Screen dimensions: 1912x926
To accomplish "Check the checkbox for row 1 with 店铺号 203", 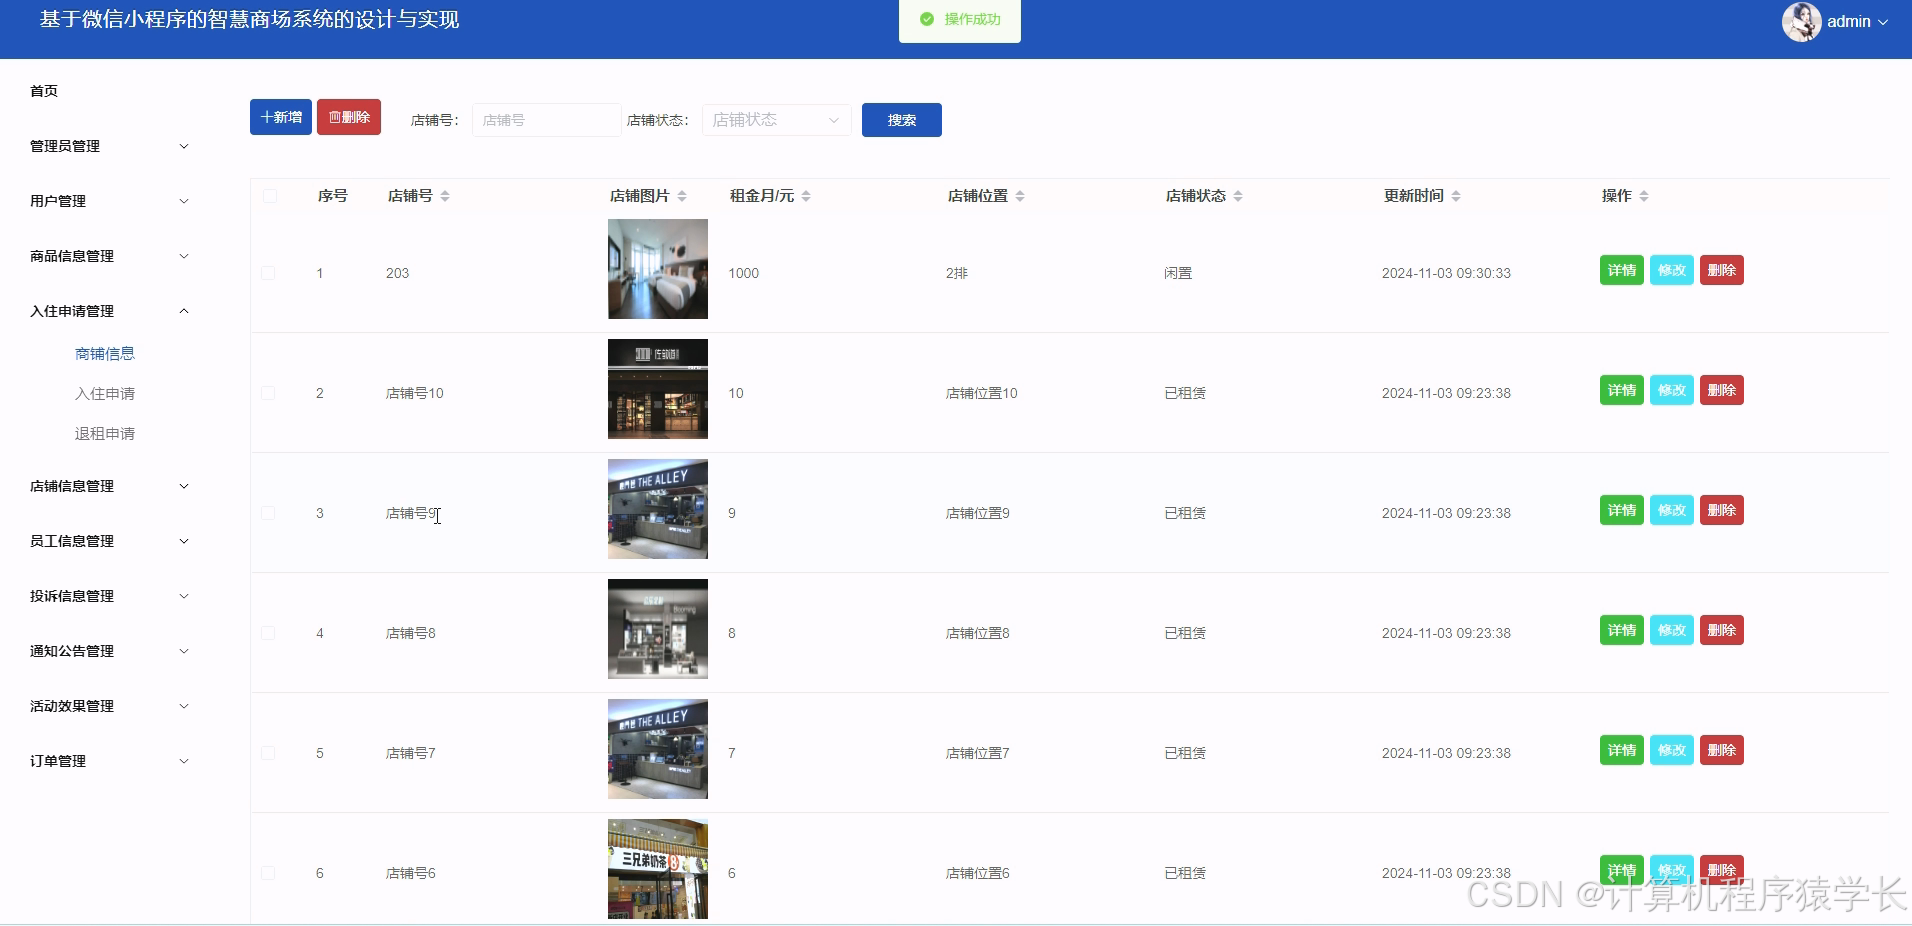I will [267, 272].
